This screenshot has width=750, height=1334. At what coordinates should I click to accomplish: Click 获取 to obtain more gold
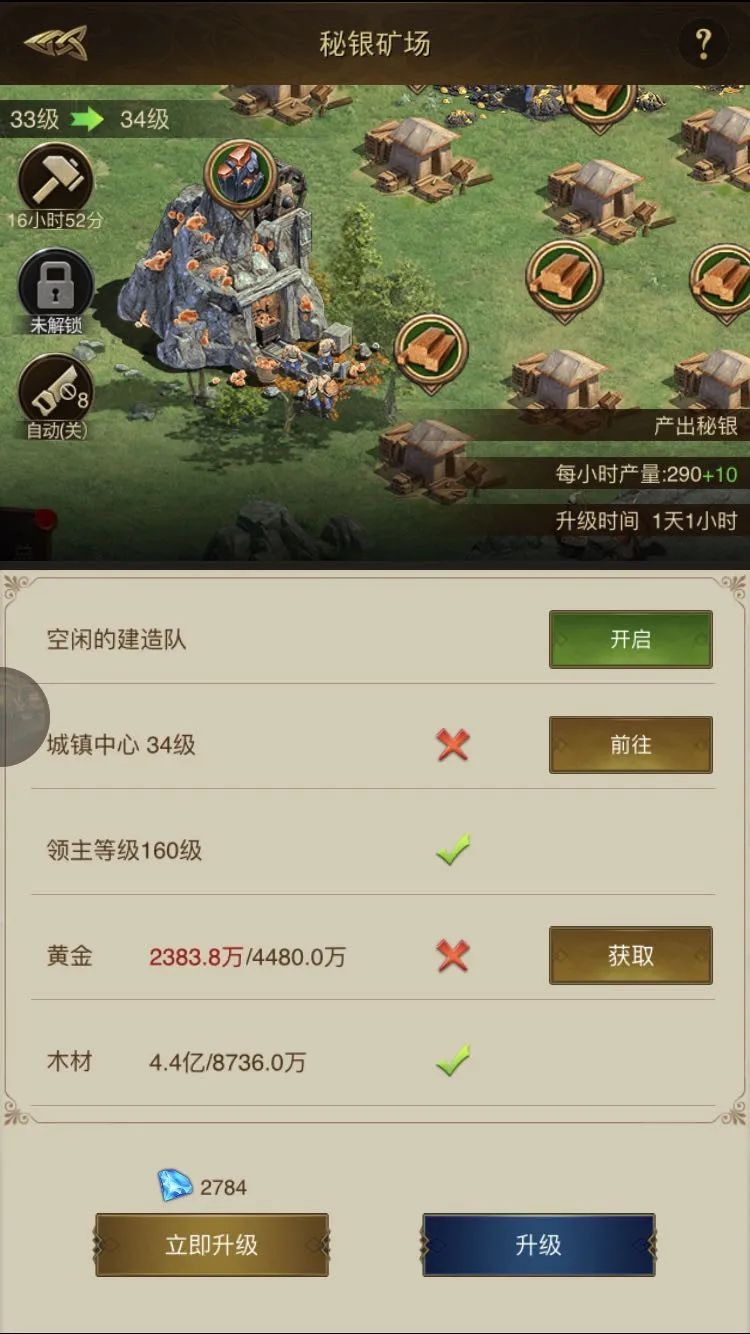tap(631, 955)
